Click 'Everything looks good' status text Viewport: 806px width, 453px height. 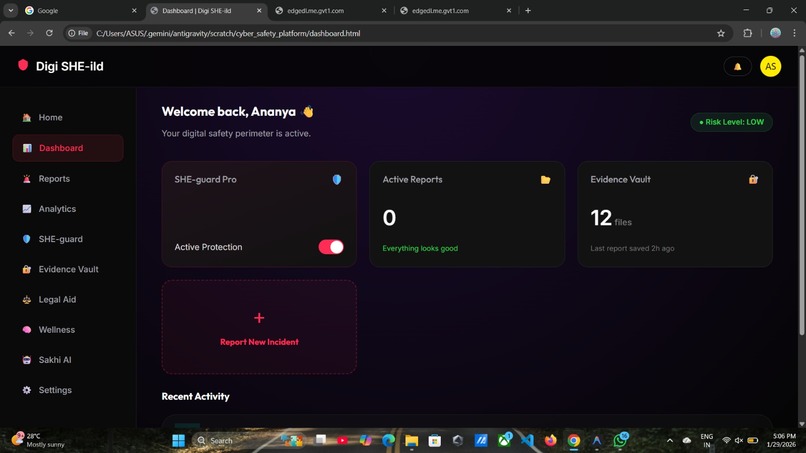(x=420, y=248)
